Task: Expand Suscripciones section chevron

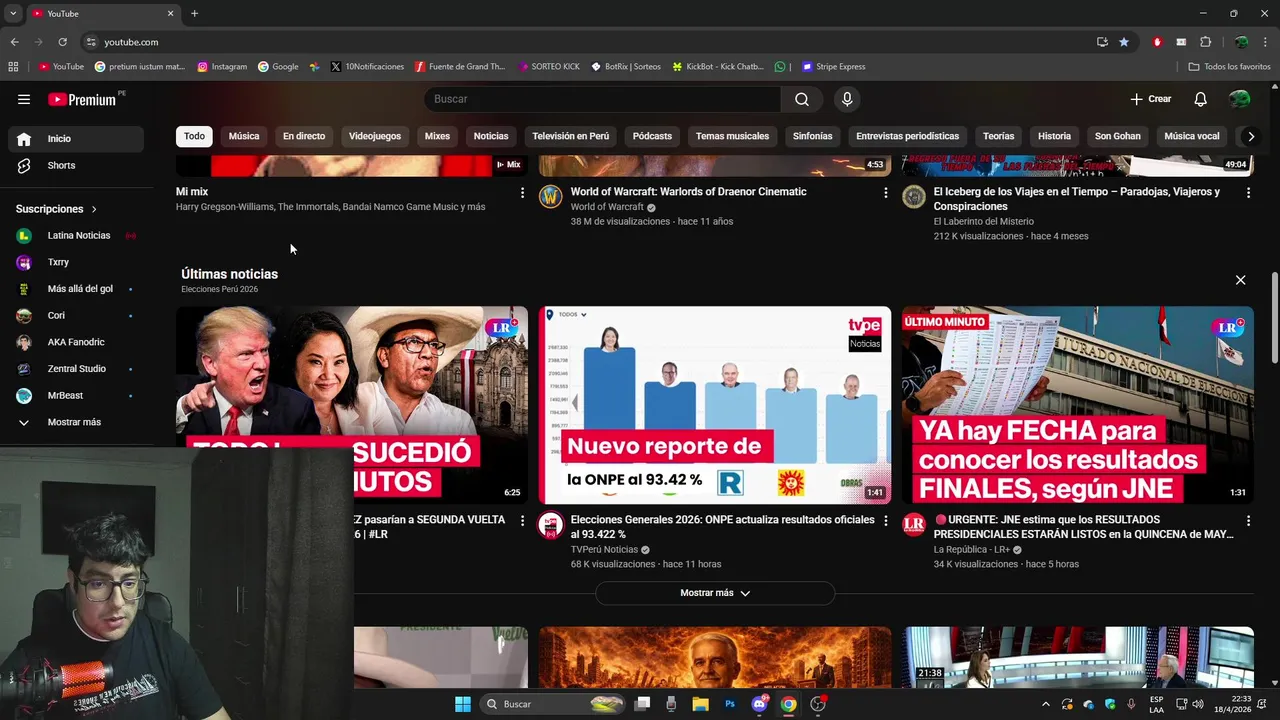Action: [x=94, y=209]
